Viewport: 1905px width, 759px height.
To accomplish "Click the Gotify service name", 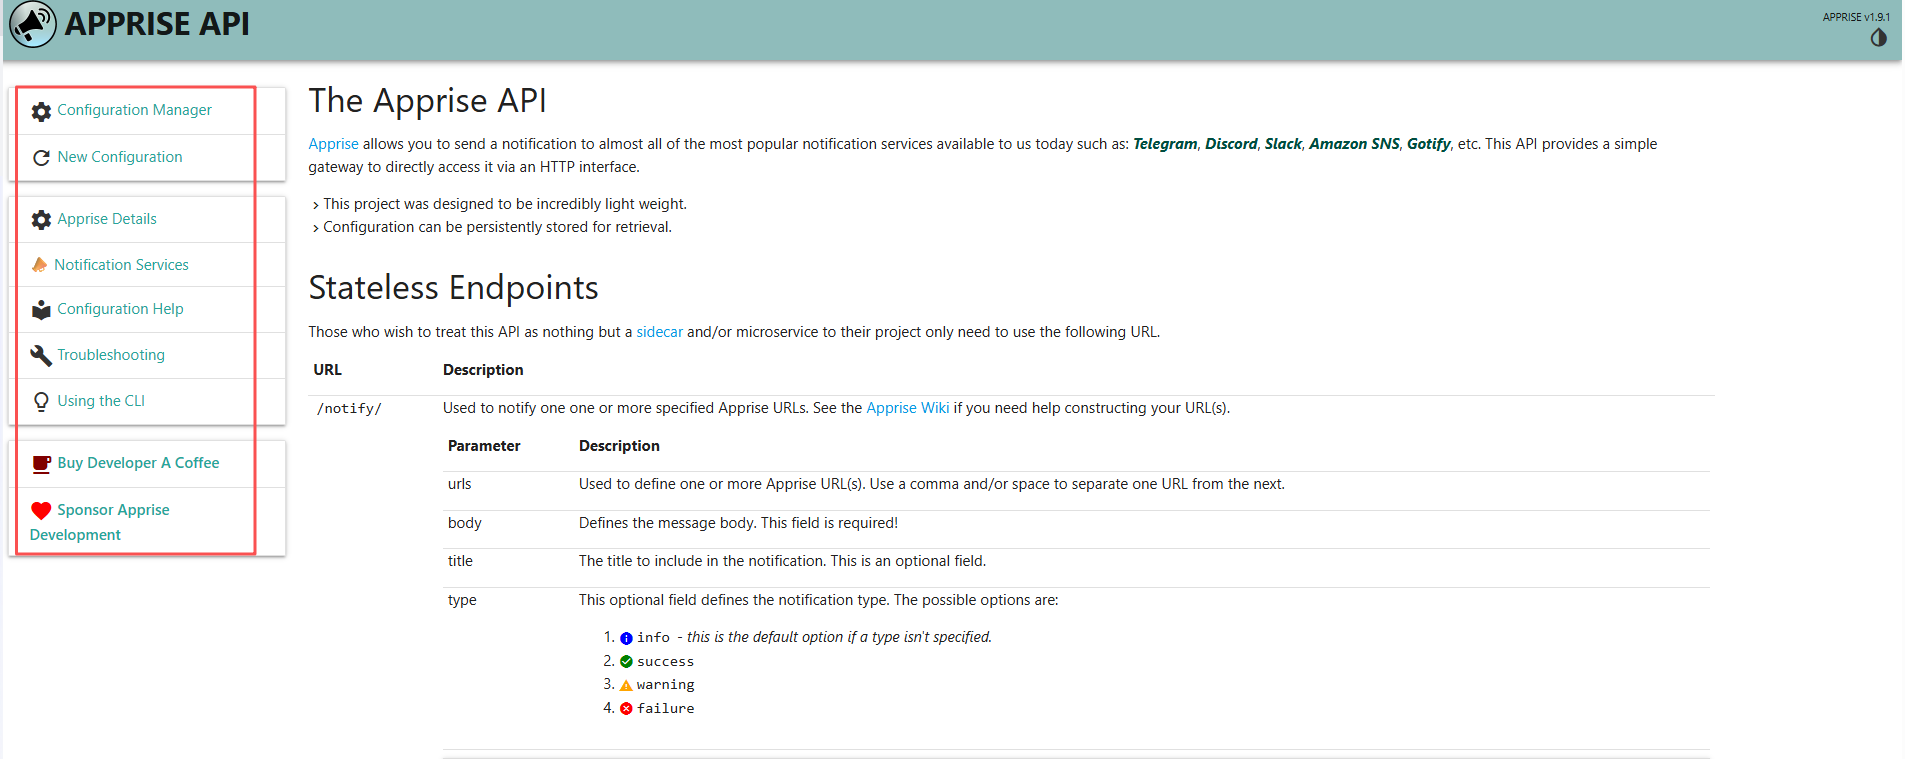I will [x=1428, y=144].
